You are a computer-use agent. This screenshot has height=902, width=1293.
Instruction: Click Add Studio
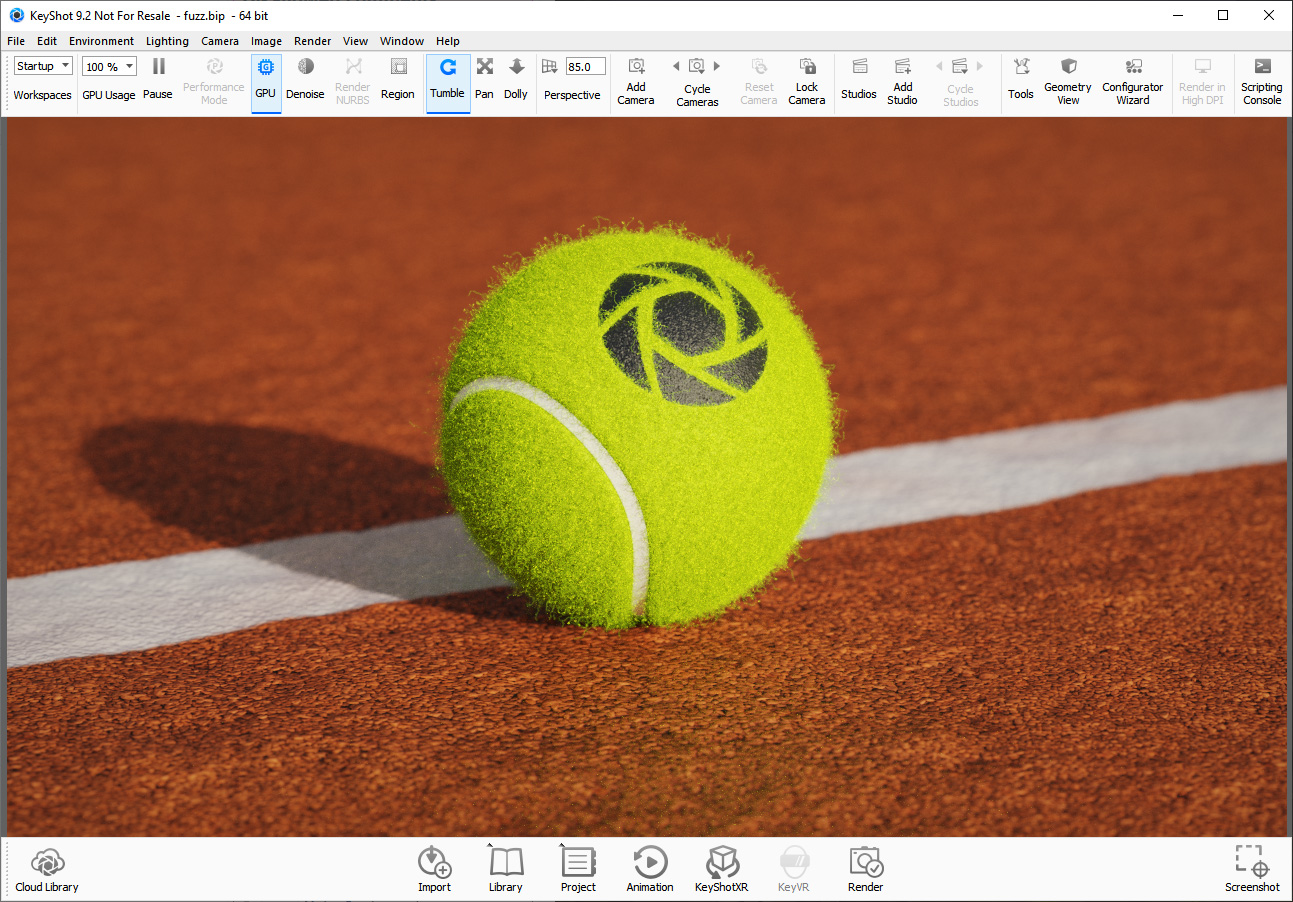pyautogui.click(x=902, y=80)
